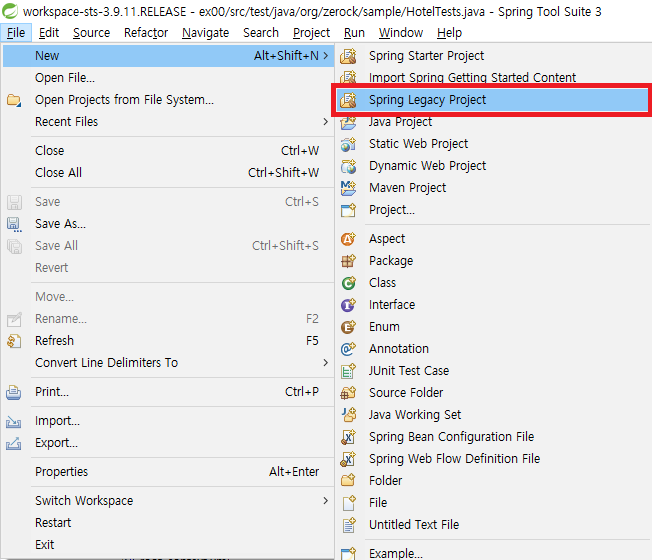Click the Print printer icon
Screen dimensions: 652x560
tap(14, 392)
